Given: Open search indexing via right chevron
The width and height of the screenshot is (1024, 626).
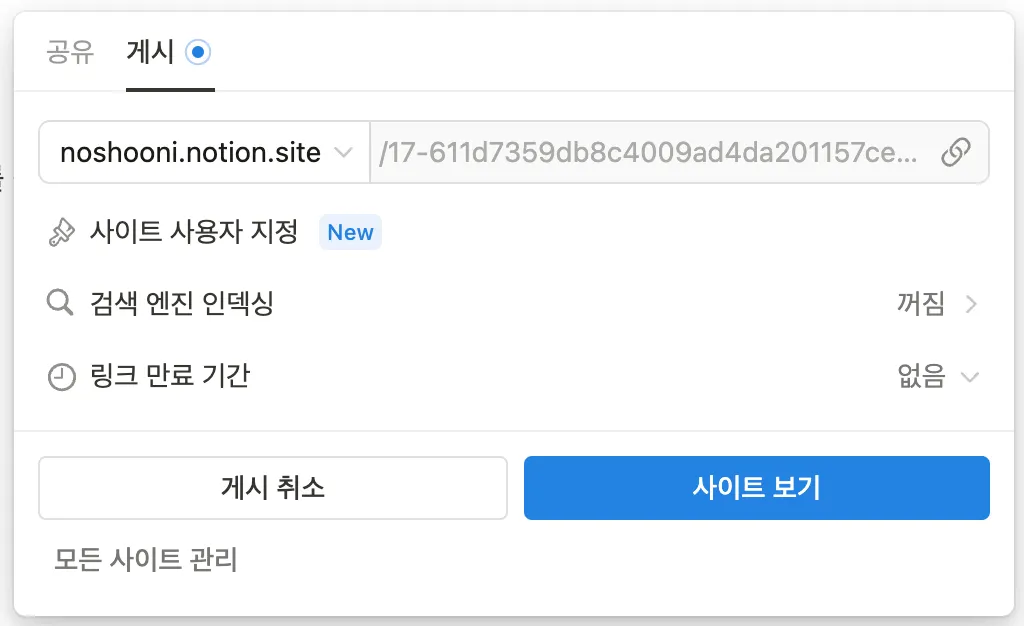Looking at the screenshot, I should click(970, 305).
